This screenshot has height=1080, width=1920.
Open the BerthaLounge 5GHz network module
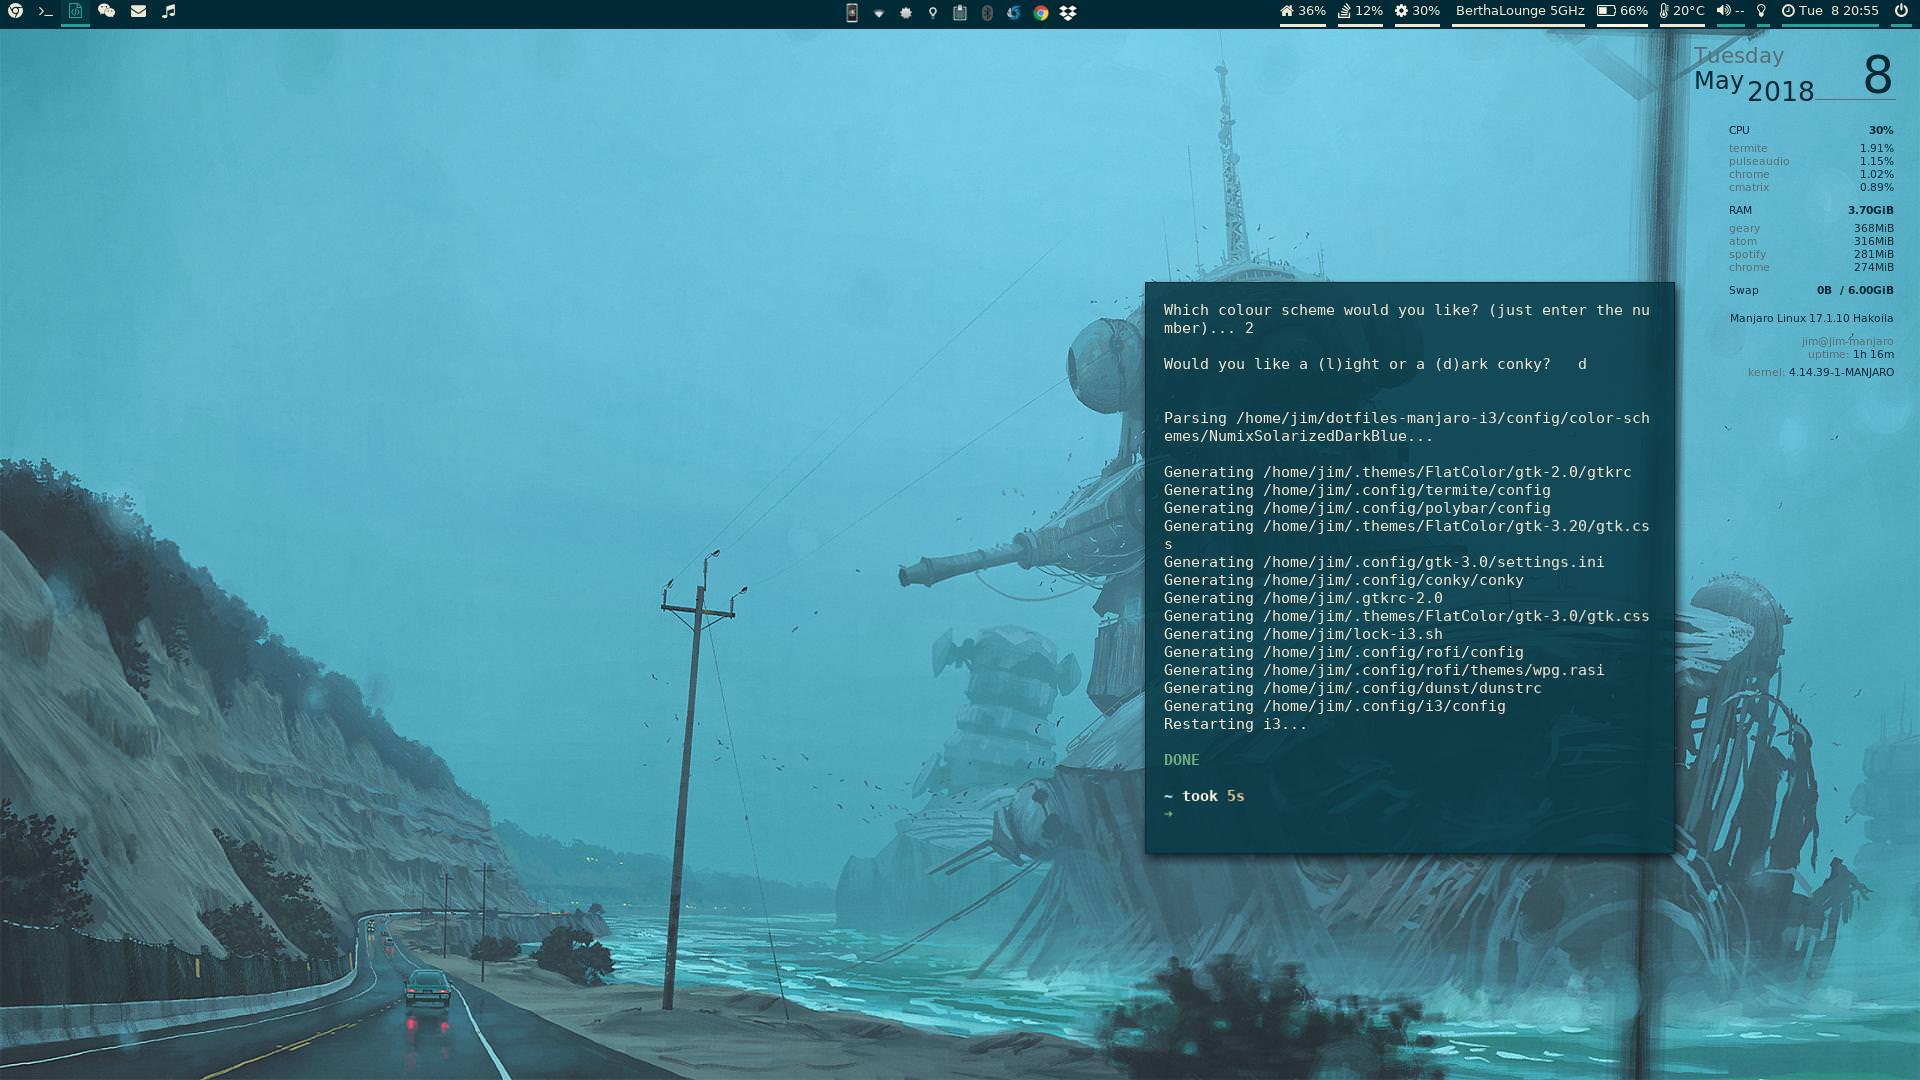(x=1519, y=11)
